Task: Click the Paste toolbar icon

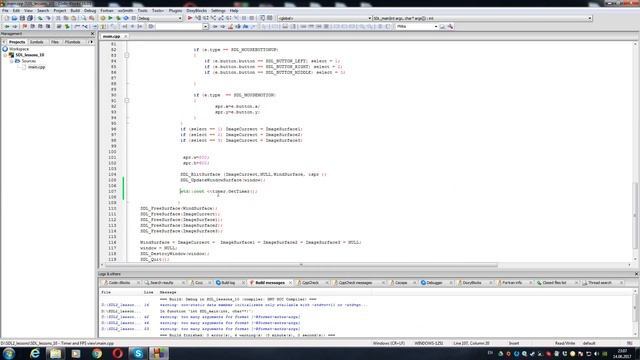Action: (x=73, y=18)
